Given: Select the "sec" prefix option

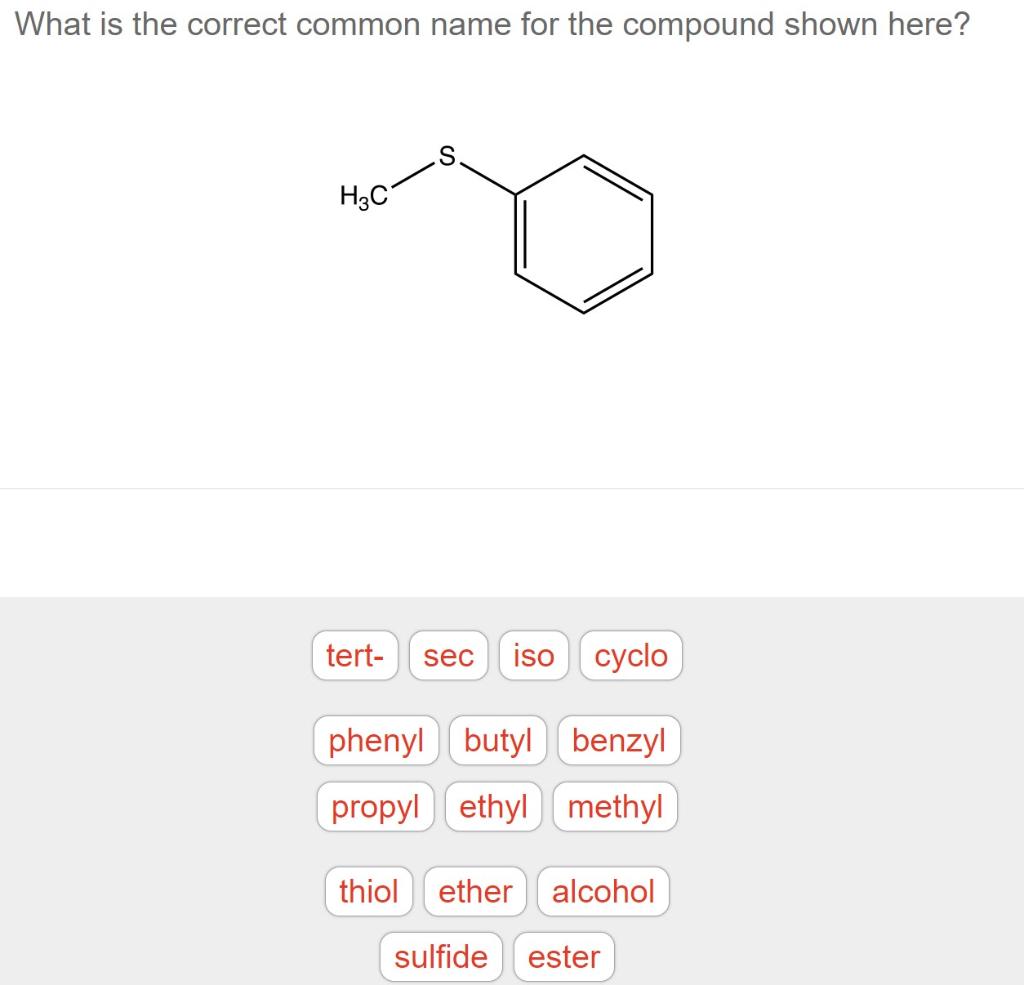Looking at the screenshot, I should 447,656.
